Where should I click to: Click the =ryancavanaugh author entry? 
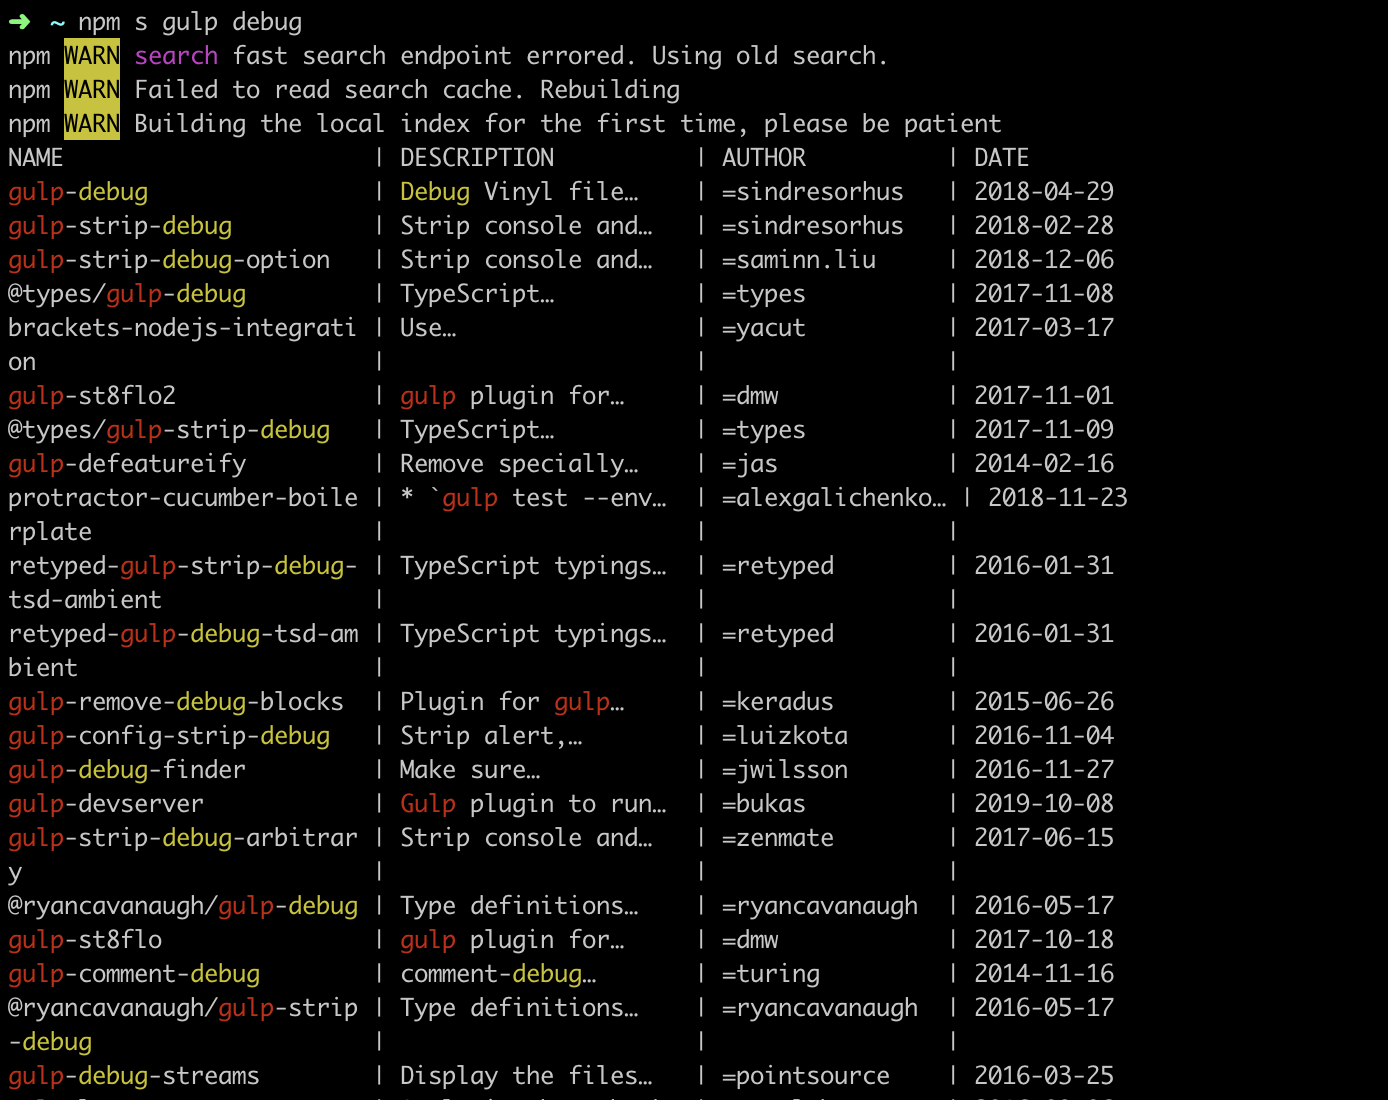pyautogui.click(x=819, y=905)
